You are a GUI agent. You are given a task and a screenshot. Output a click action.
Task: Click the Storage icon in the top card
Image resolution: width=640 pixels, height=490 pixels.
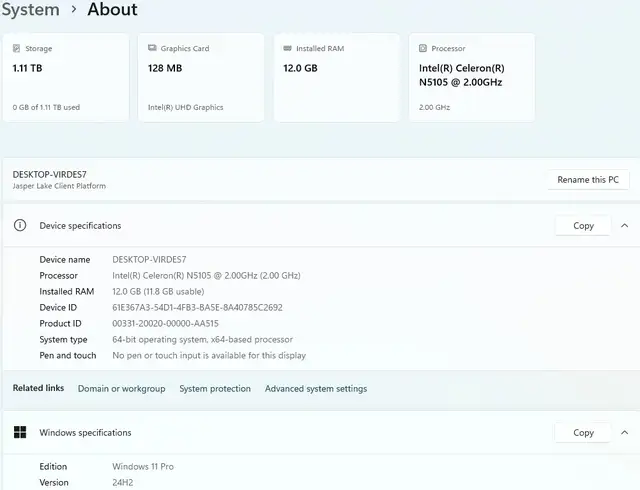click(x=17, y=48)
